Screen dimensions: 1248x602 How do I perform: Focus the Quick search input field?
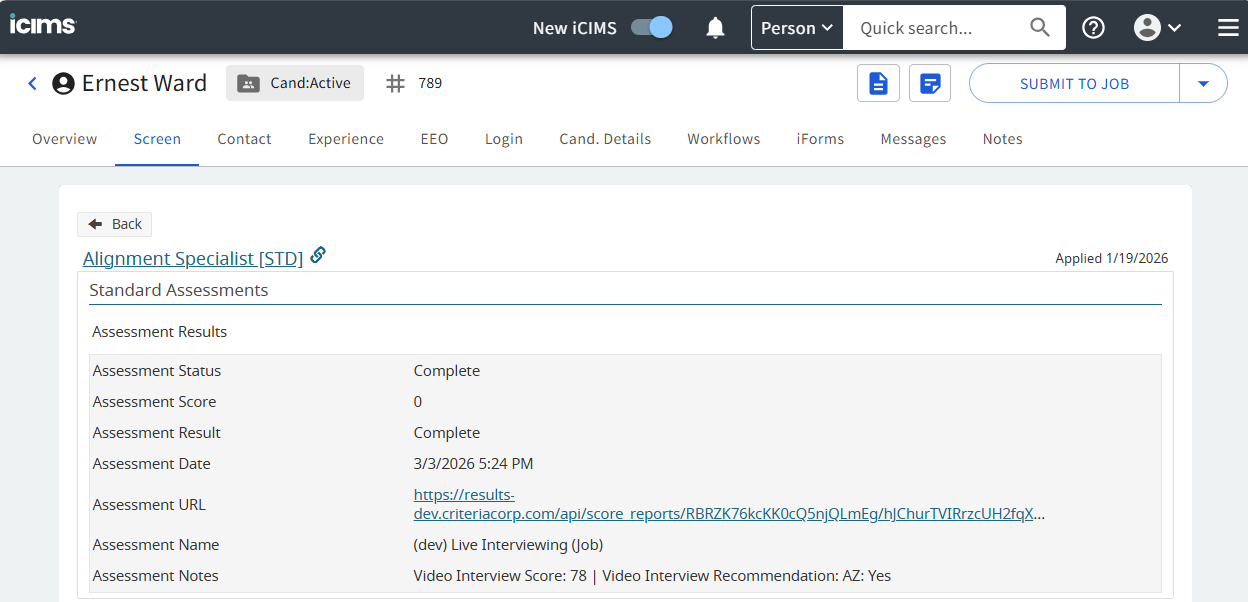click(935, 28)
